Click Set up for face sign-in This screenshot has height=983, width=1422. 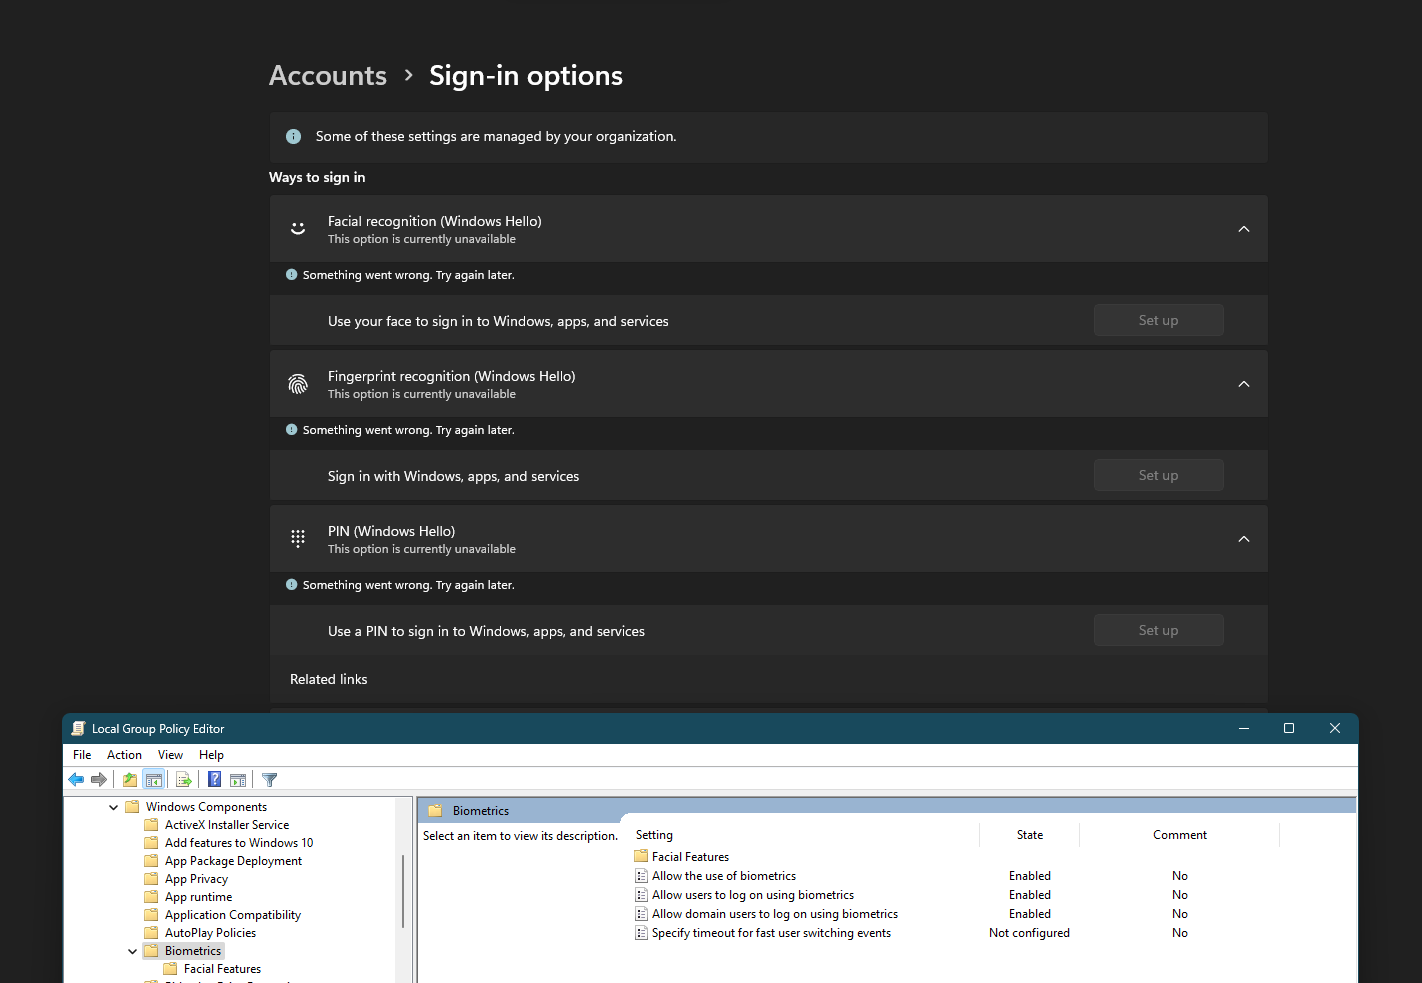coord(1158,320)
